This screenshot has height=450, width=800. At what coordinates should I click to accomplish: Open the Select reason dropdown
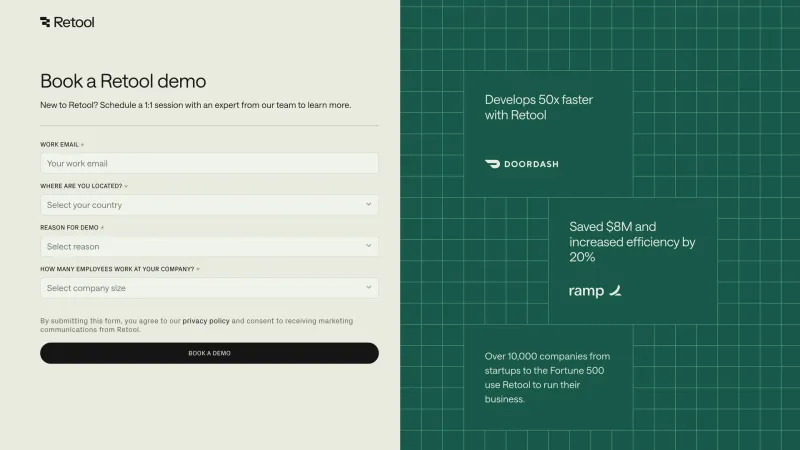[x=209, y=246]
